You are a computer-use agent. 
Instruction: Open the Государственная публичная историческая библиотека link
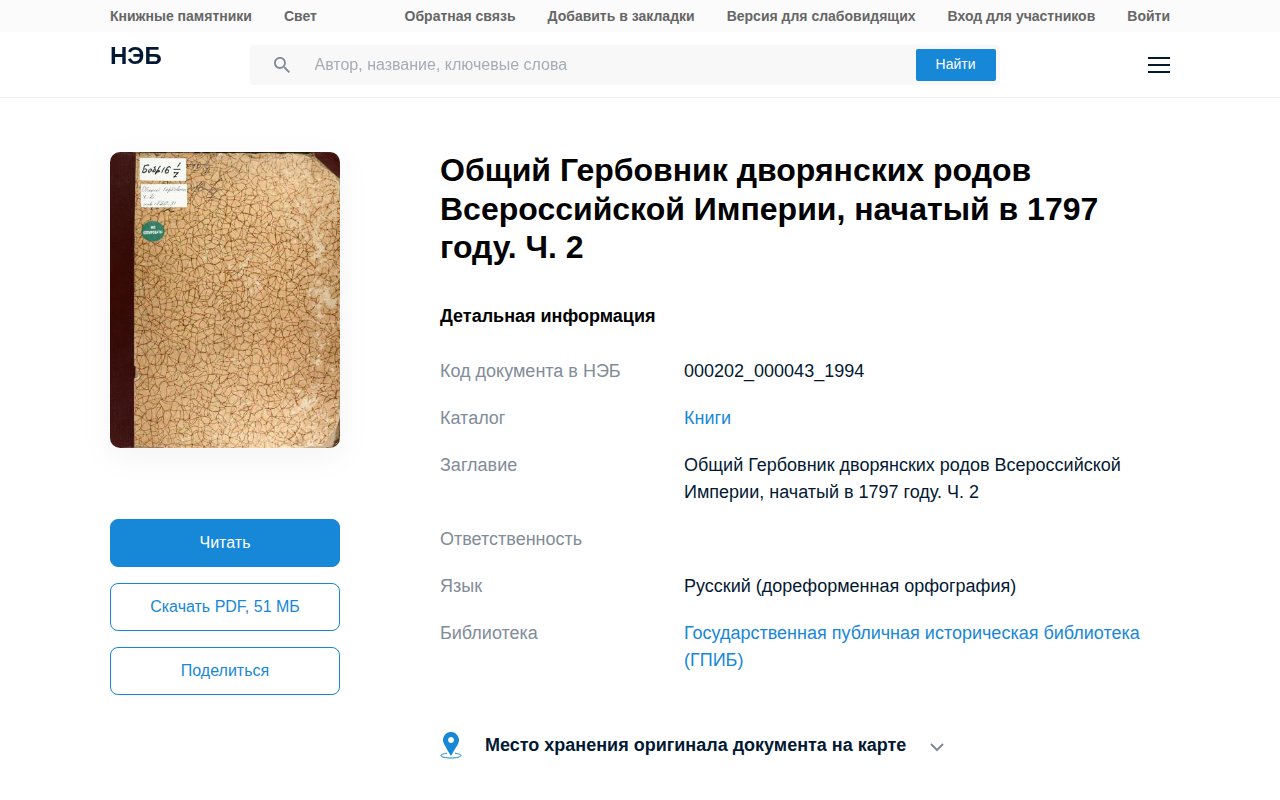click(912, 646)
